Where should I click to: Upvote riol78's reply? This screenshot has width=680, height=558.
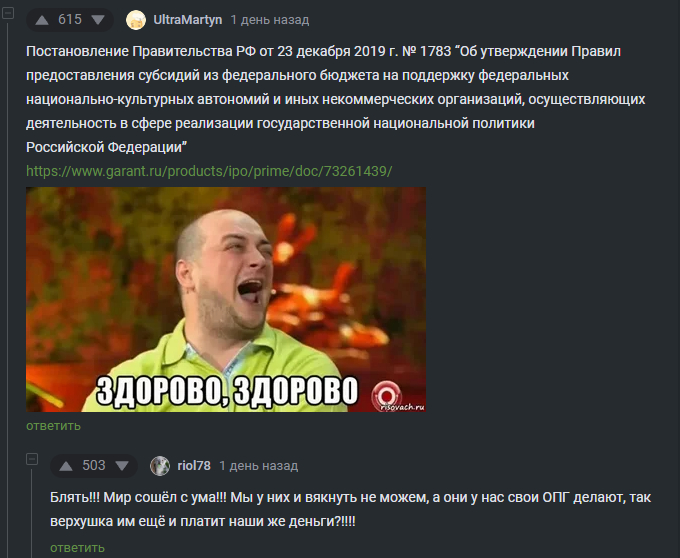click(x=66, y=466)
